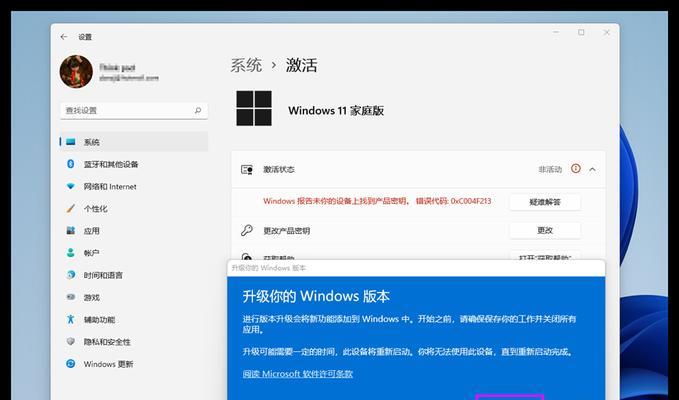Click the system monitor icon in sidebar
This screenshot has width=679, height=400.
[x=71, y=142]
